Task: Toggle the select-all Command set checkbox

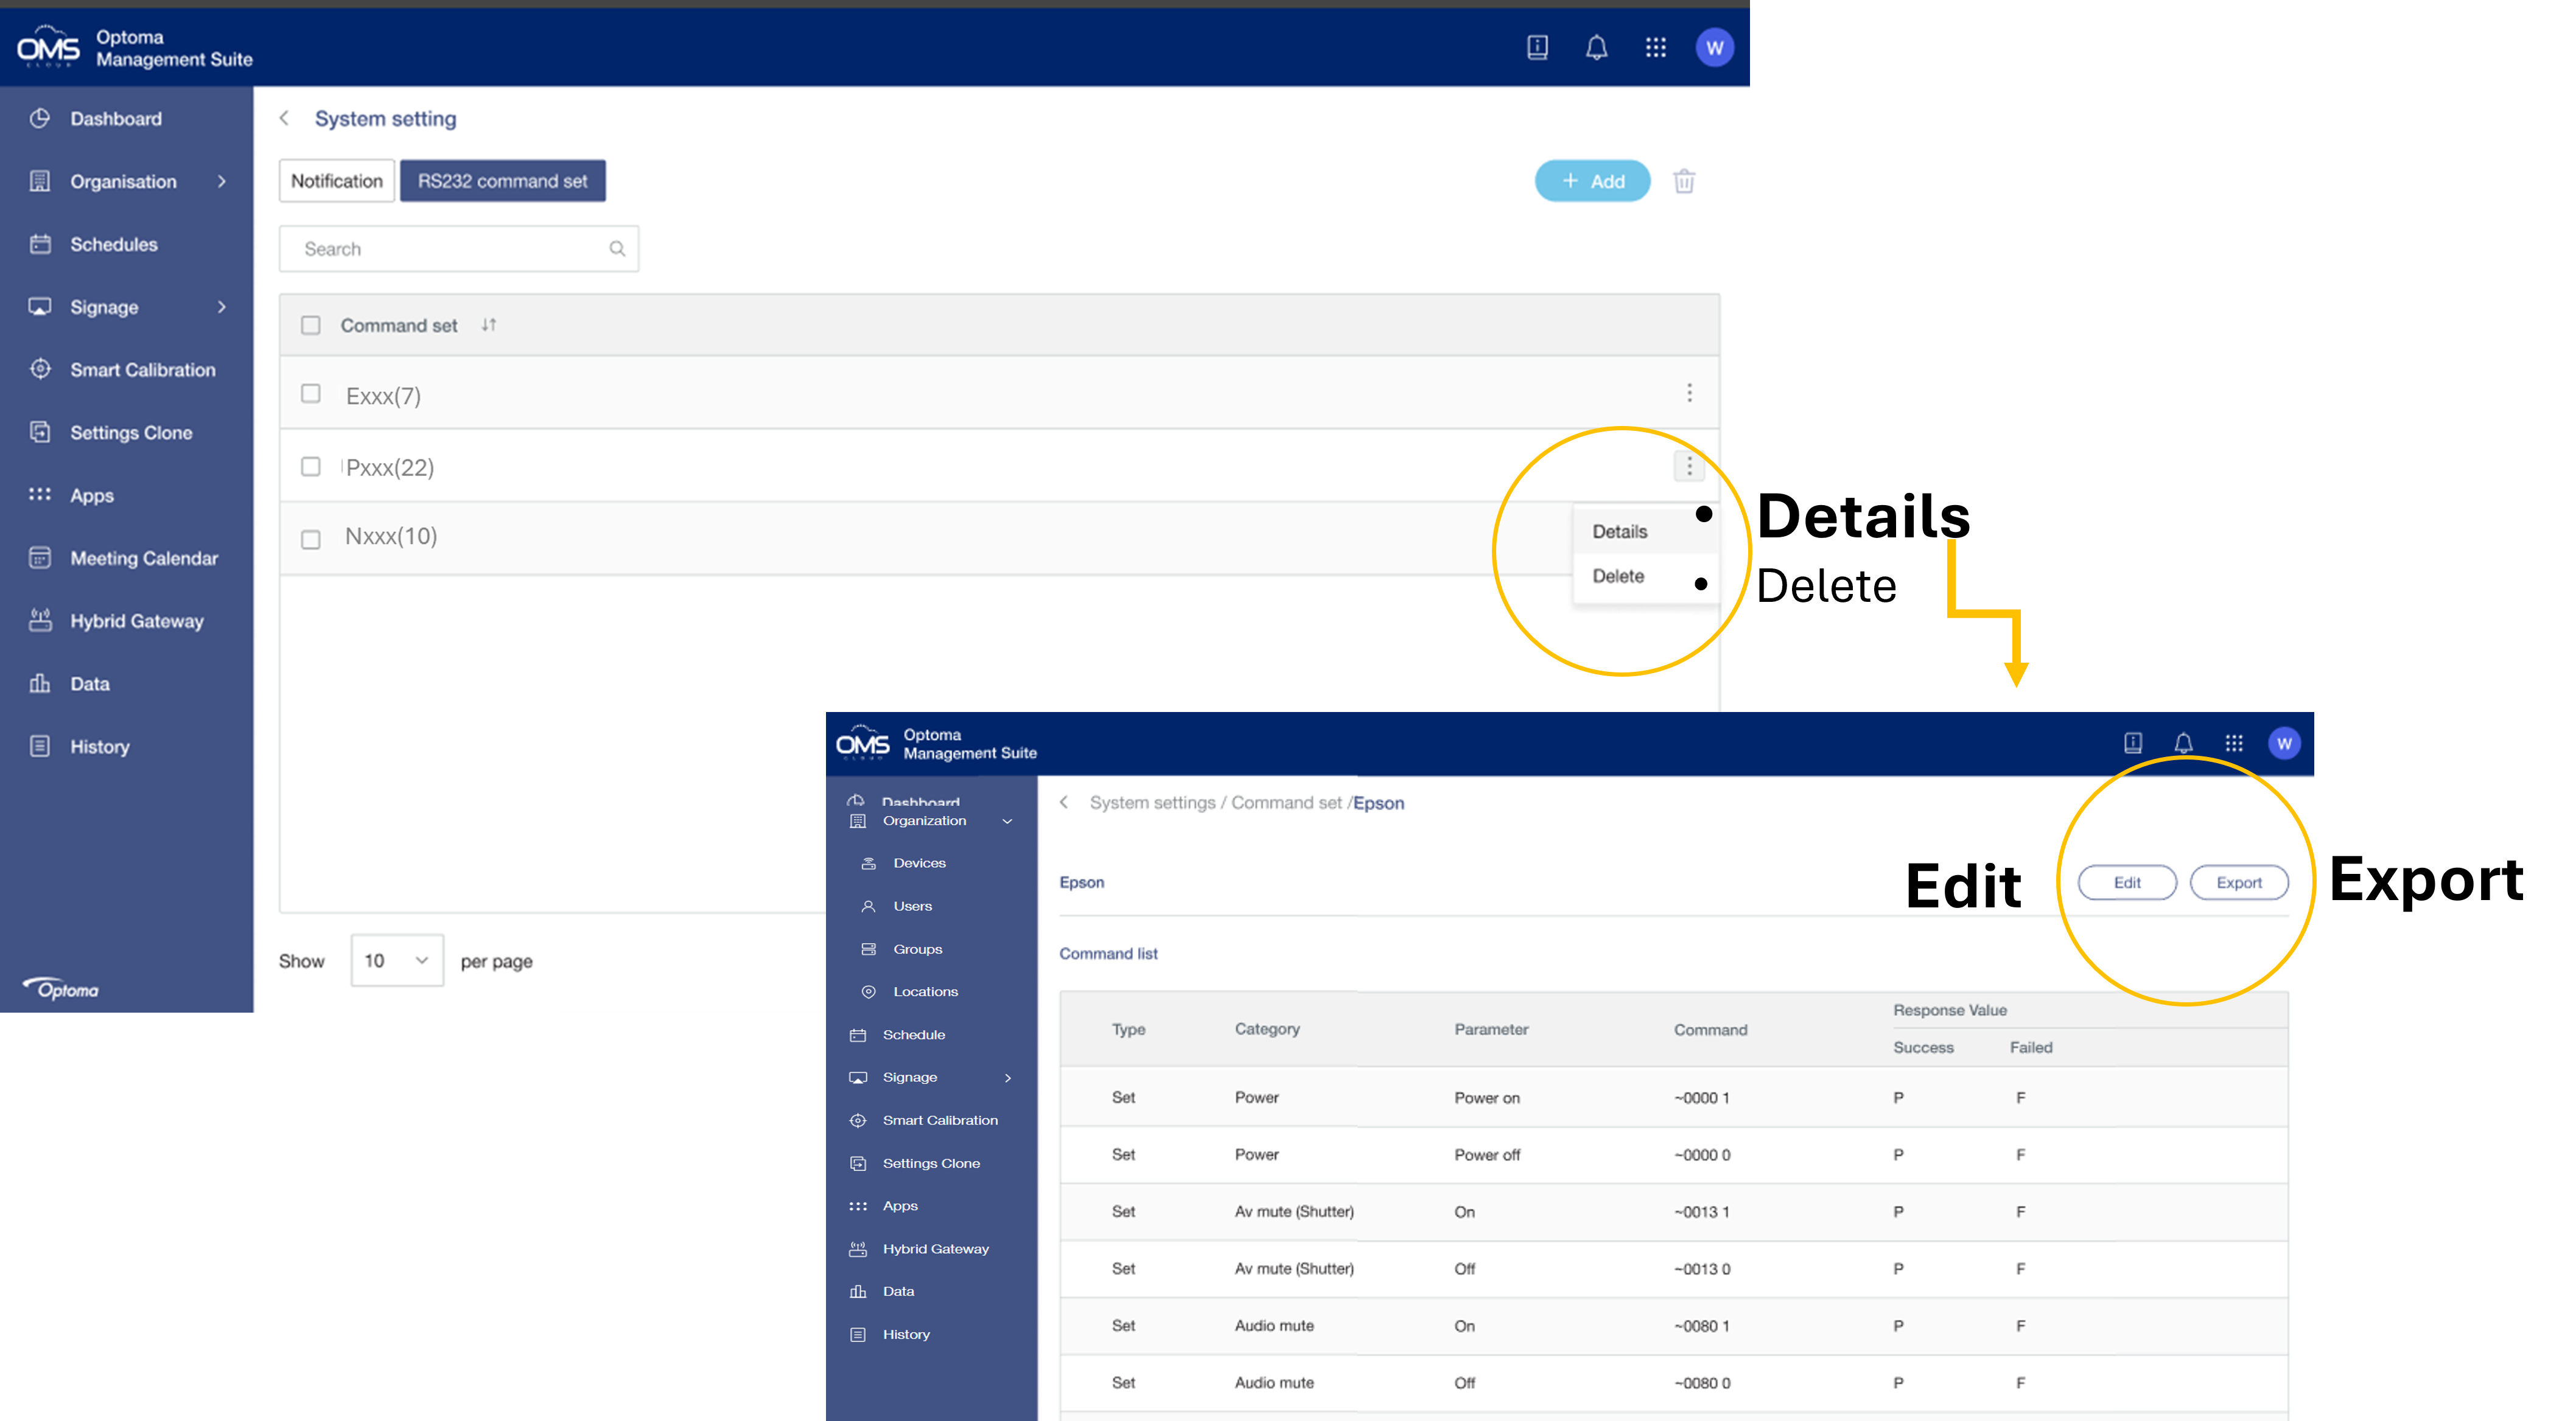Action: tap(311, 325)
